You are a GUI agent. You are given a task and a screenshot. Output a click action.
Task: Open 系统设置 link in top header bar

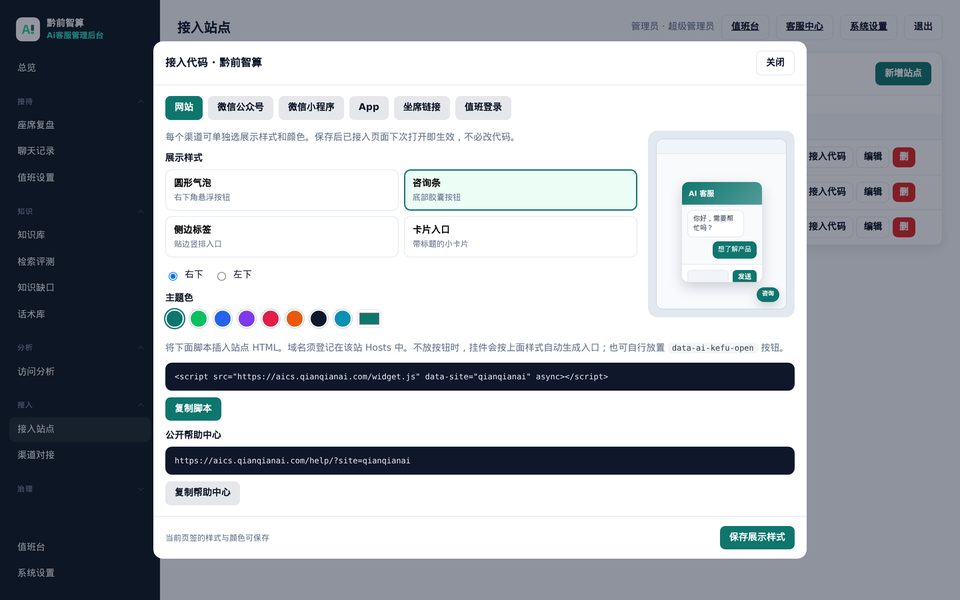868,26
